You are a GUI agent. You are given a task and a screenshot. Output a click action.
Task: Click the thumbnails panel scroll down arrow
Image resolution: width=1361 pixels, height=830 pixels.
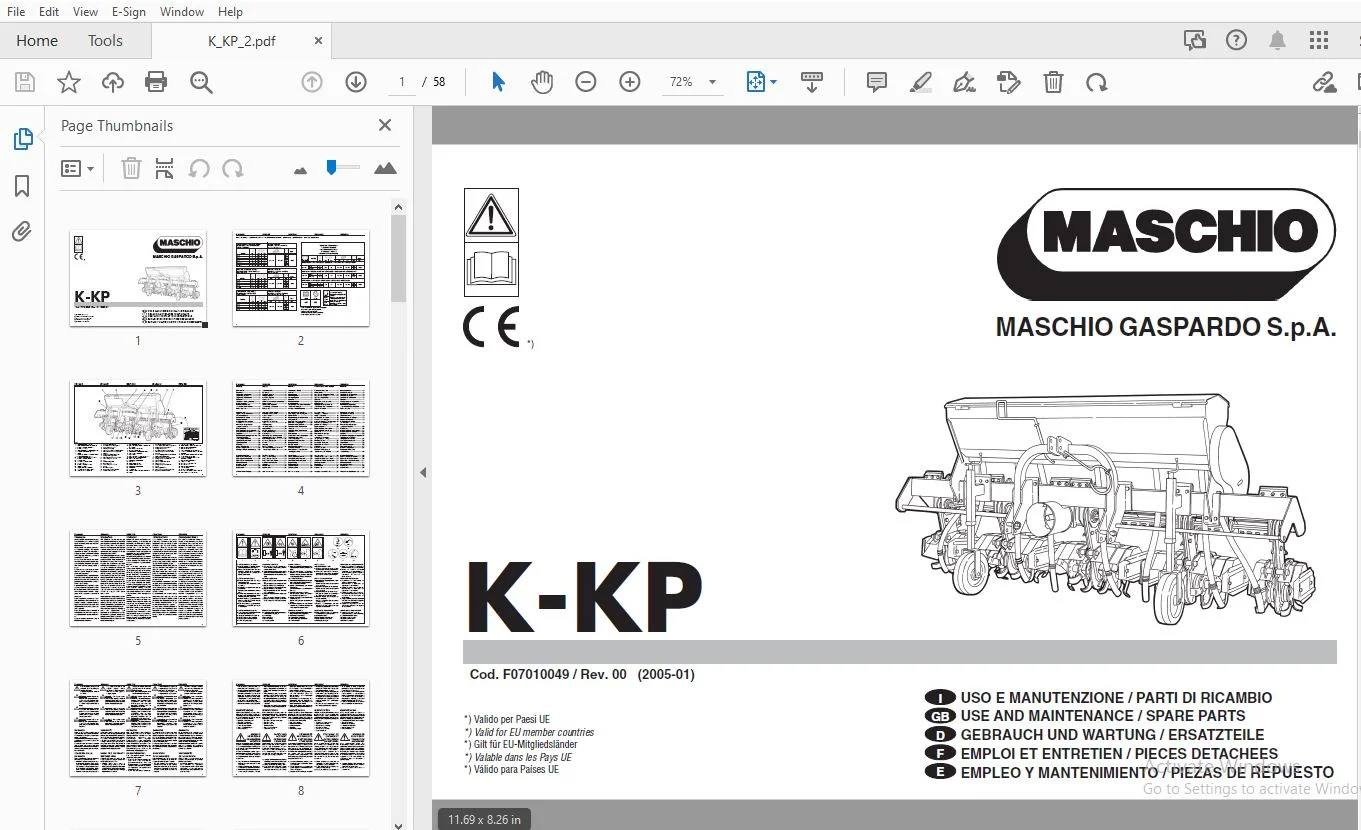pyautogui.click(x=398, y=825)
